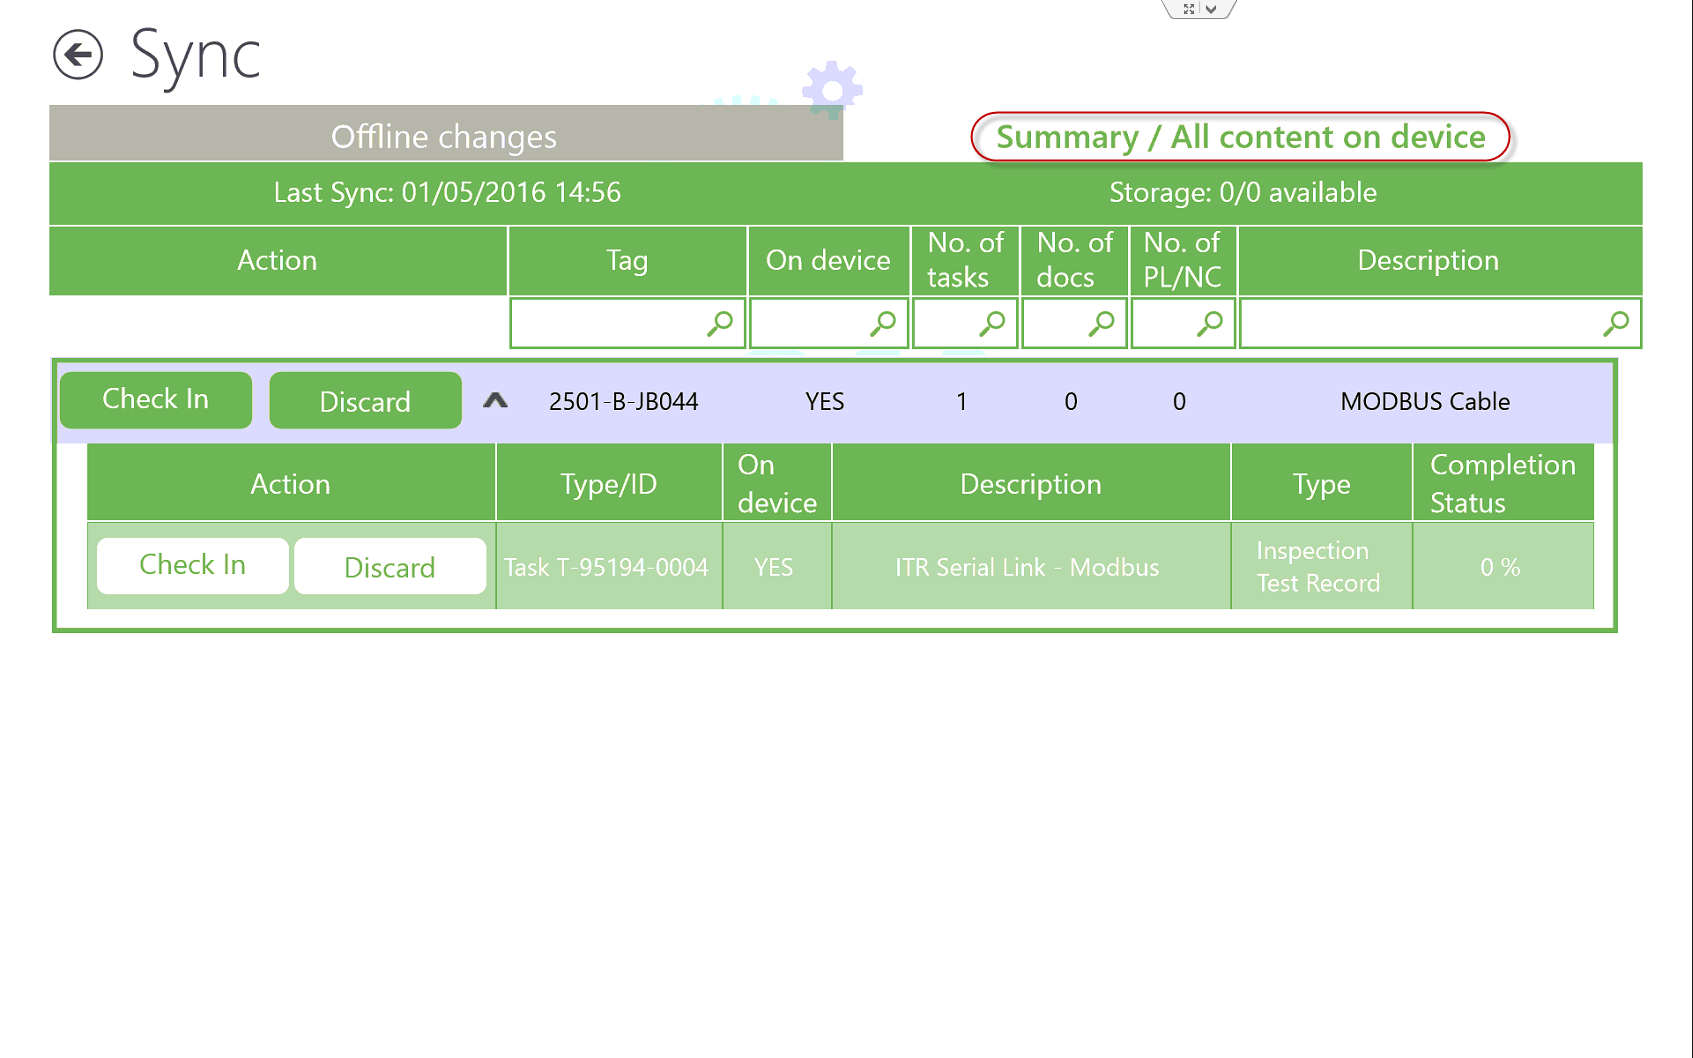Click the sync gear icon
Image resolution: width=1693 pixels, height=1058 pixels.
pyautogui.click(x=832, y=90)
